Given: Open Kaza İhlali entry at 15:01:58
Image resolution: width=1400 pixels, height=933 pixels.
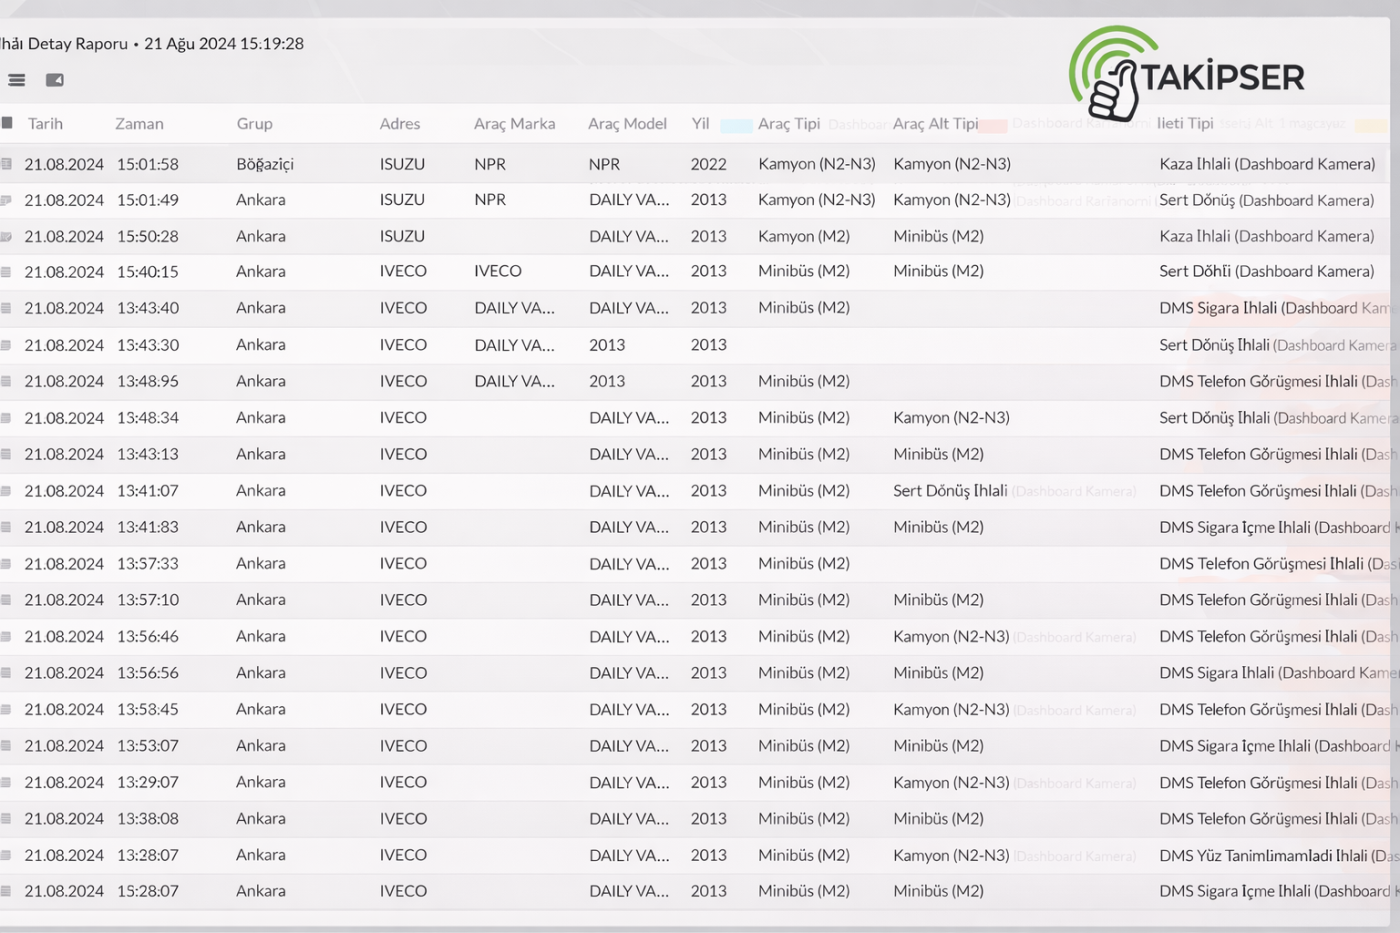Looking at the screenshot, I should click(1266, 164).
